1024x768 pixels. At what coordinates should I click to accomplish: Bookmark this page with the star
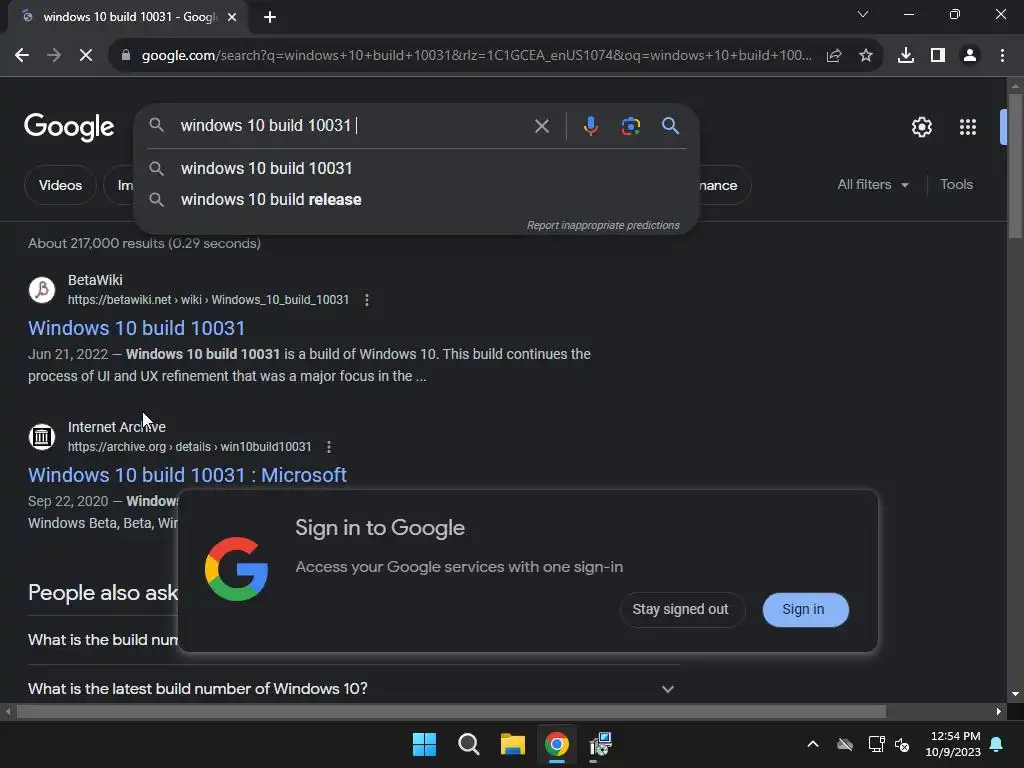point(866,56)
